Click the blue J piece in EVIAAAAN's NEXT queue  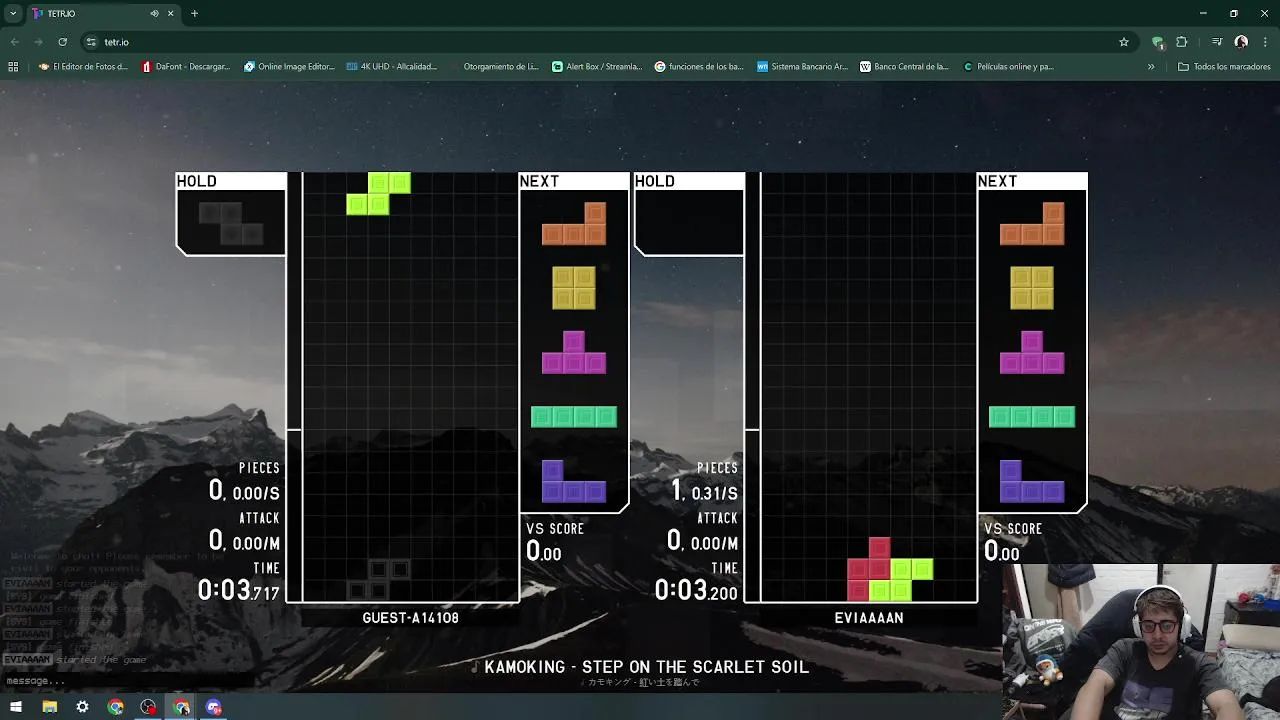(1032, 481)
